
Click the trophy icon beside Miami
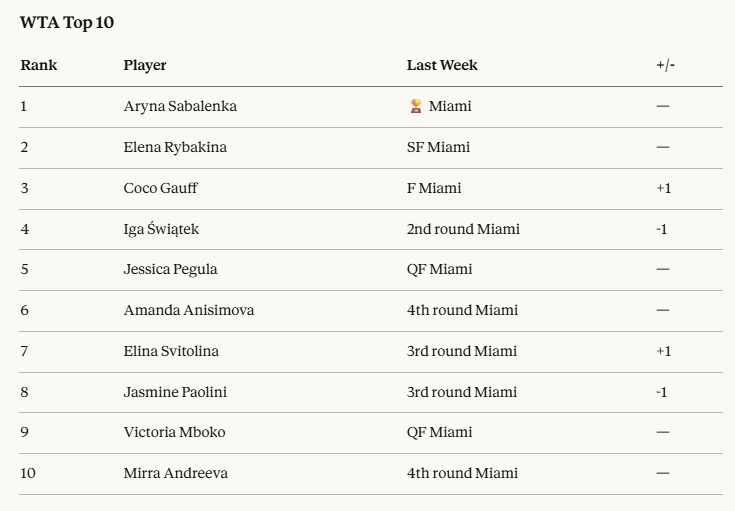[x=416, y=107]
